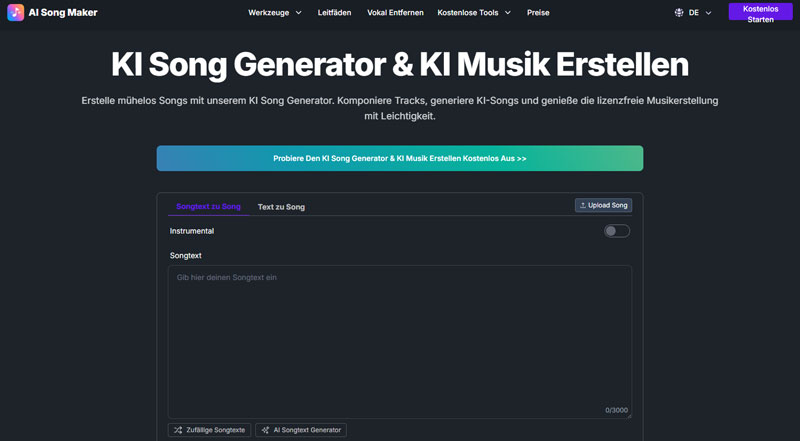Click the KI Song Generator main heading
Viewport: 800px width, 441px height.
400,64
